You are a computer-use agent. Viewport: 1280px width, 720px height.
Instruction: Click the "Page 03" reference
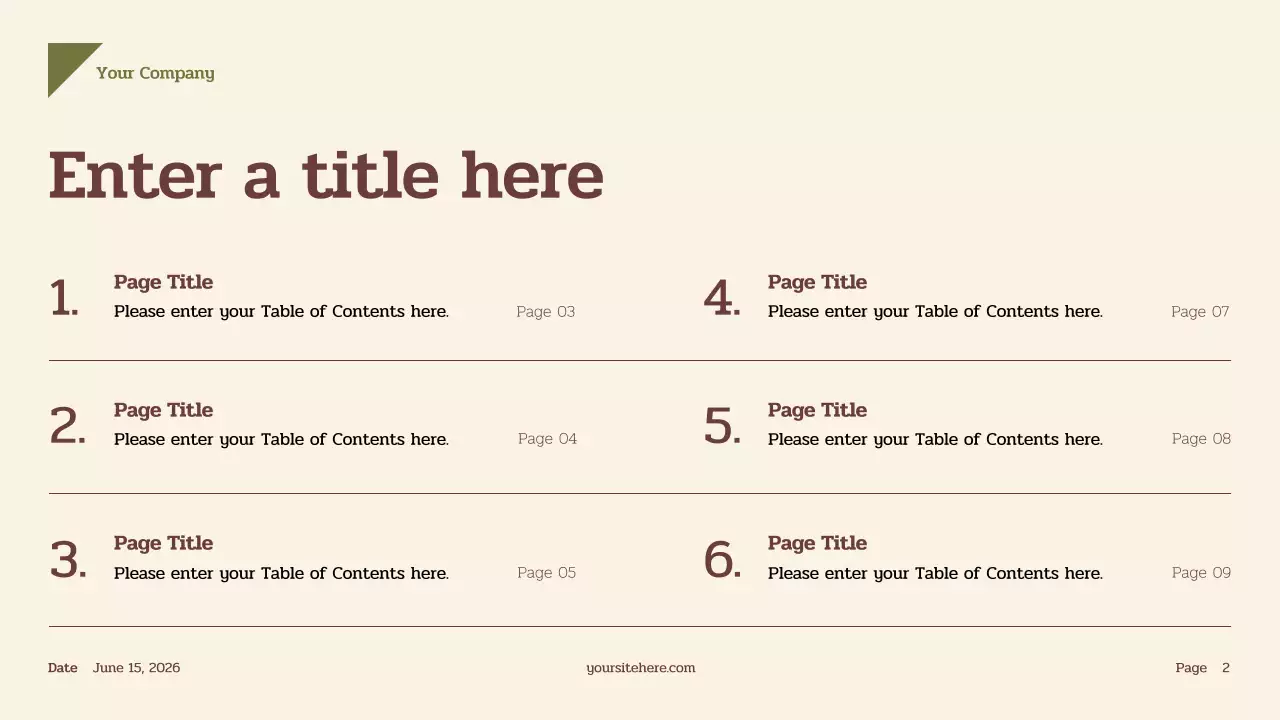pos(545,312)
